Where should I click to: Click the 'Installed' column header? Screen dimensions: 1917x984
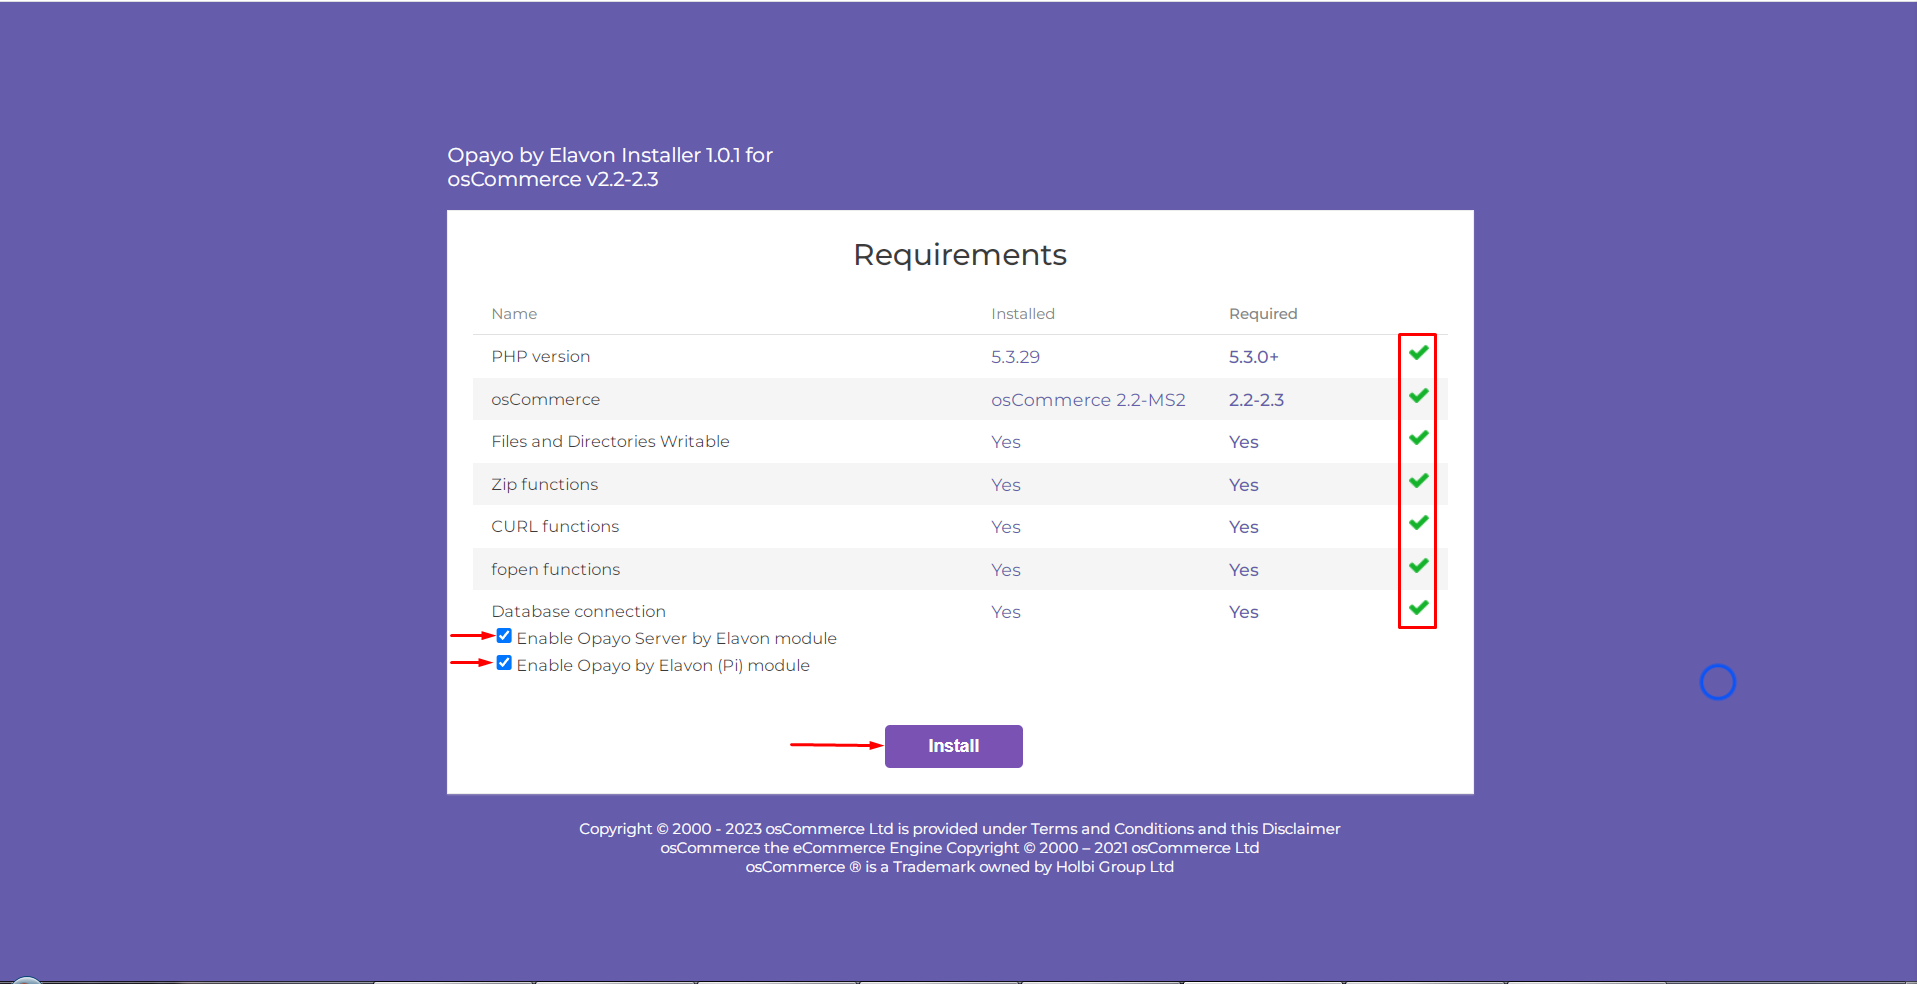coord(1023,314)
